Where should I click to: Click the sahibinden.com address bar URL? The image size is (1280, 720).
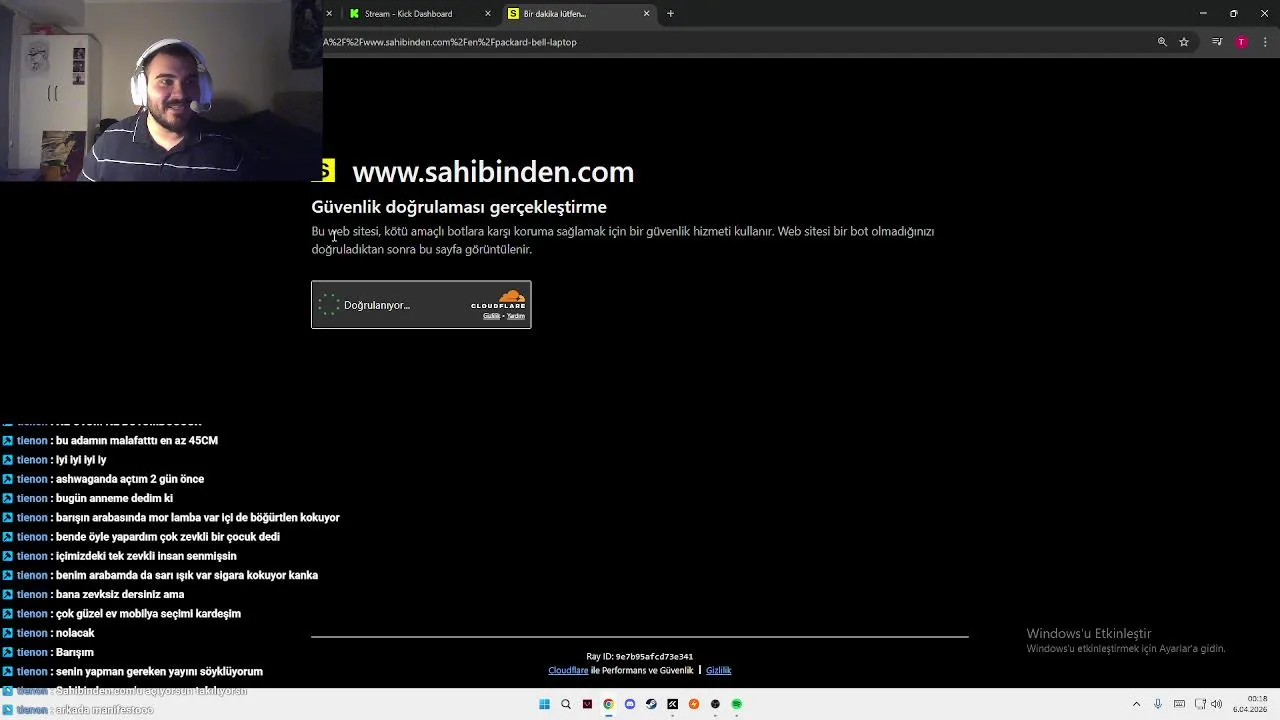pos(450,42)
